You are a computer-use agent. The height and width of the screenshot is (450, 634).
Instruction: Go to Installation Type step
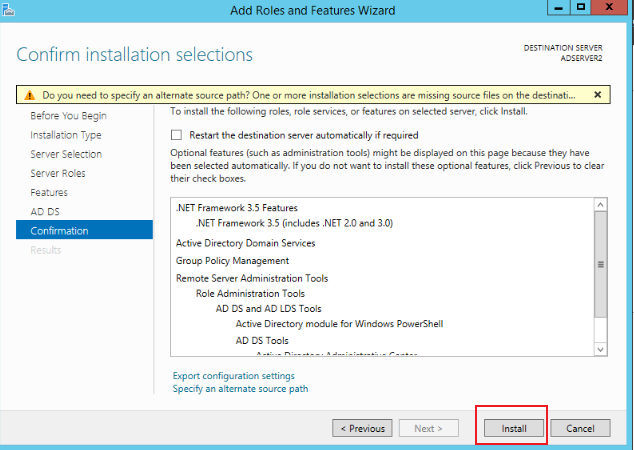pyautogui.click(x=66, y=135)
